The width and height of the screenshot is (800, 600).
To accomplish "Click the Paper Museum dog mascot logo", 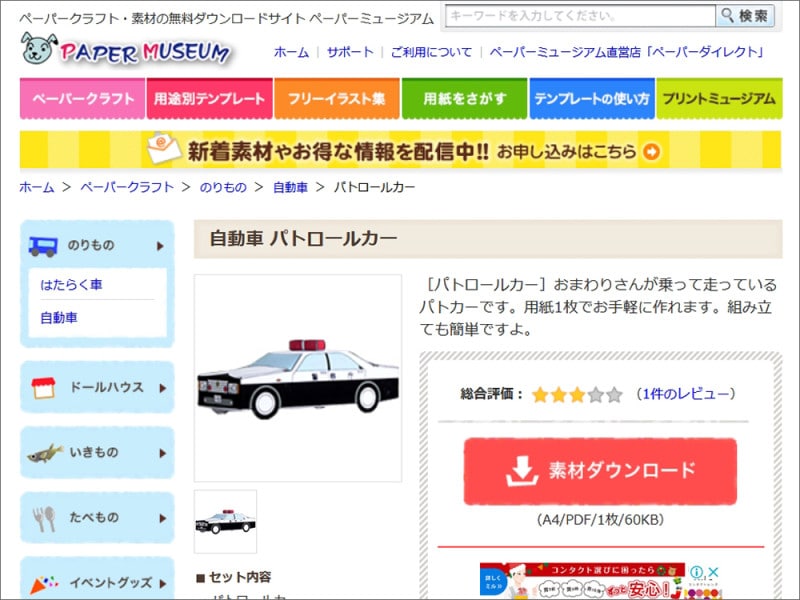I will click(x=35, y=52).
